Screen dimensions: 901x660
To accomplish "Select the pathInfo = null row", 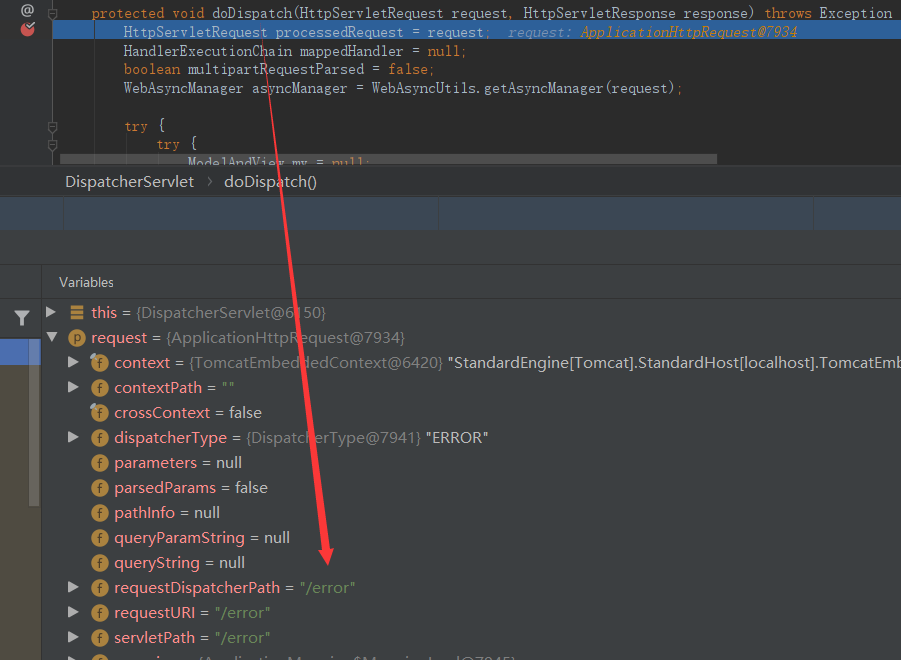I will pos(471,513).
